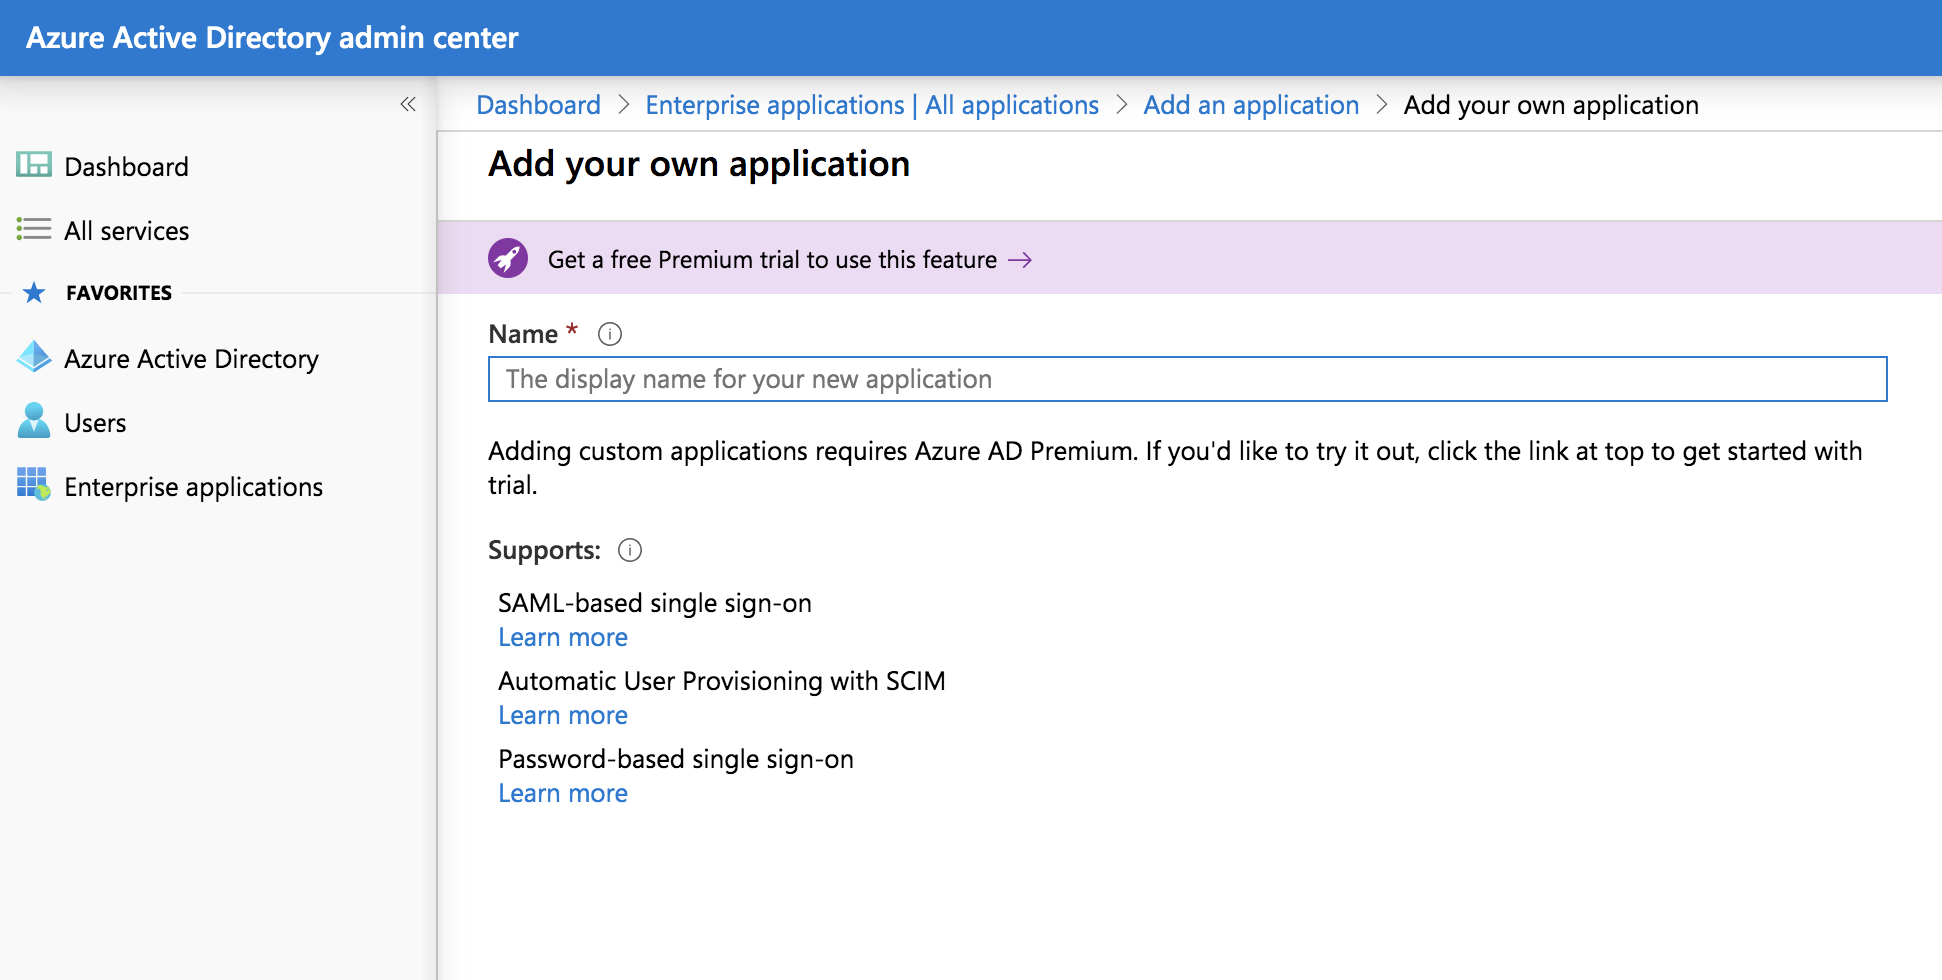Open All services in the sidebar
Viewport: 1942px width, 980px height.
[x=127, y=230]
